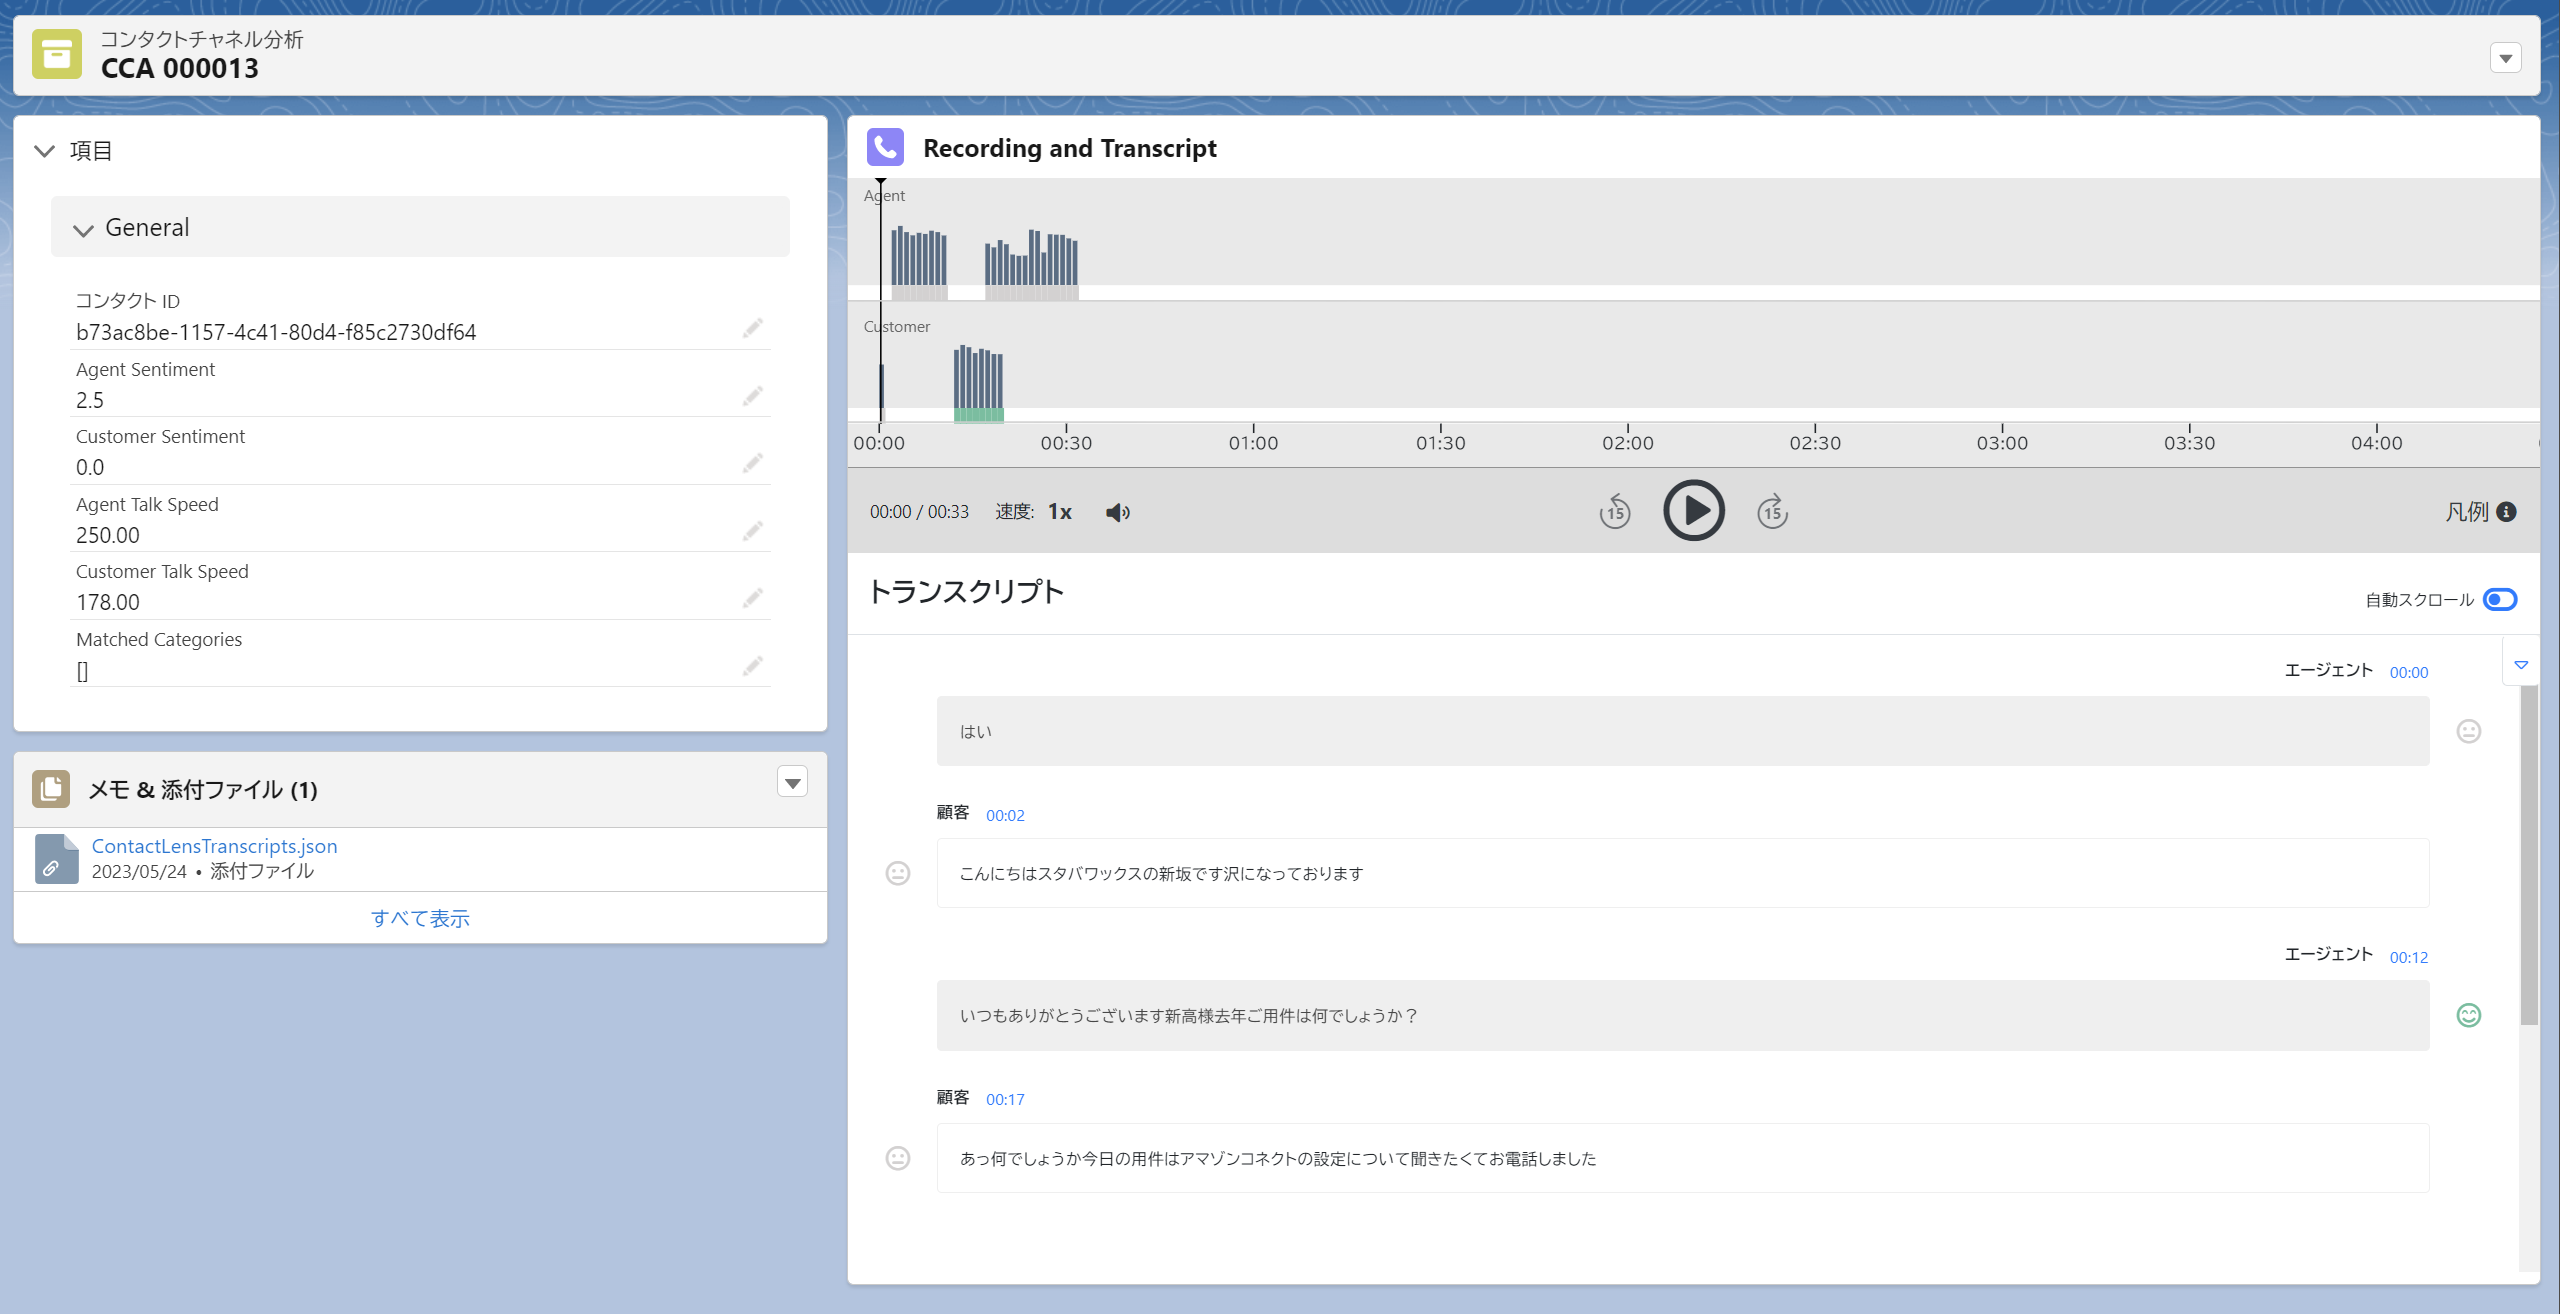Viewport: 2560px width, 1314px height.
Task: Edit Agent Talk Speed pencil icon
Action: point(752,531)
